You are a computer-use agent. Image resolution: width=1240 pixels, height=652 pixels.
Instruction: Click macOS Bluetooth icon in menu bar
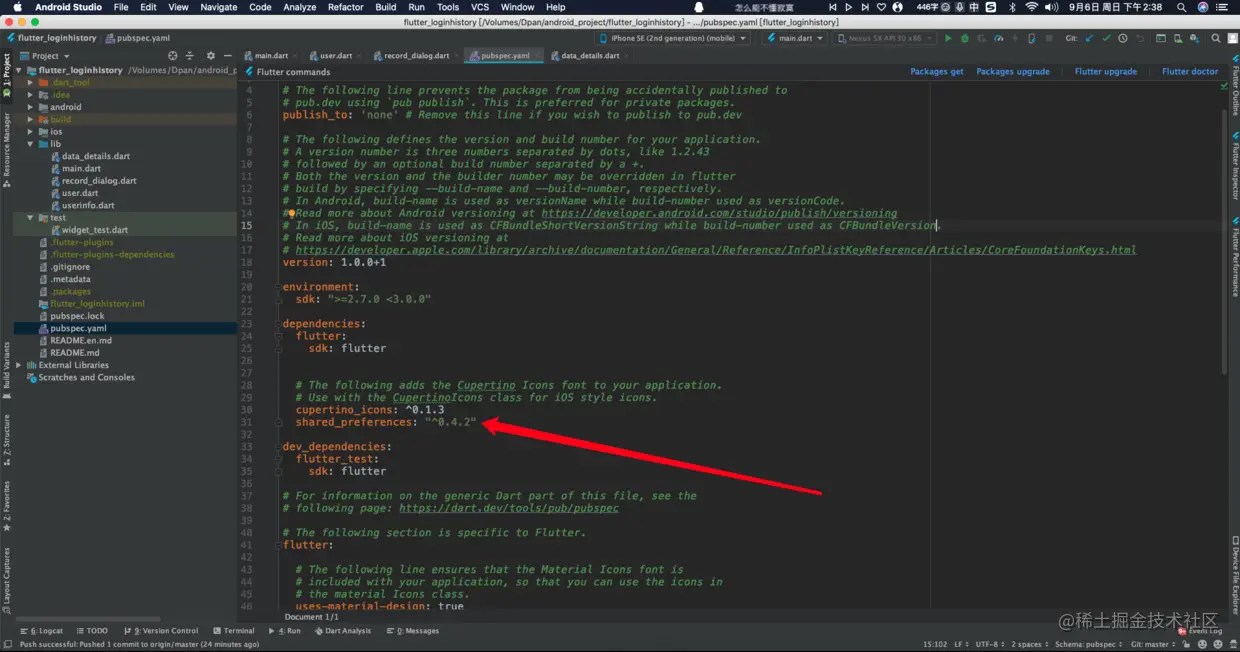[x=1012, y=7]
